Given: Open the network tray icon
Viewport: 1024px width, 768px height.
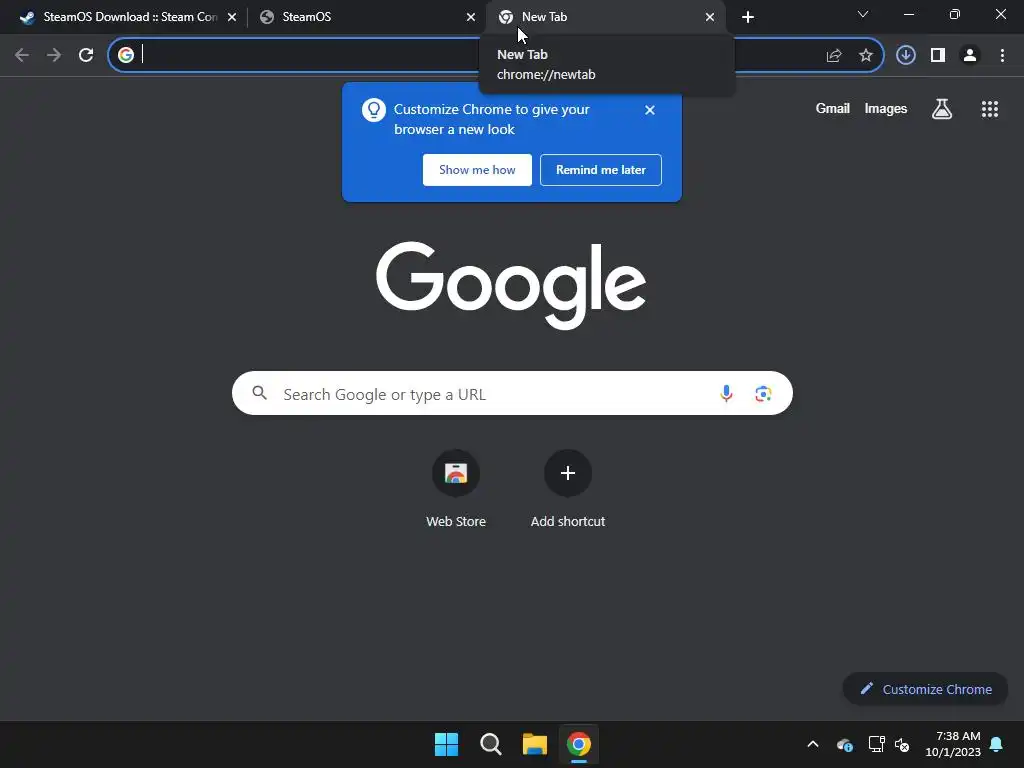Looking at the screenshot, I should pos(876,744).
